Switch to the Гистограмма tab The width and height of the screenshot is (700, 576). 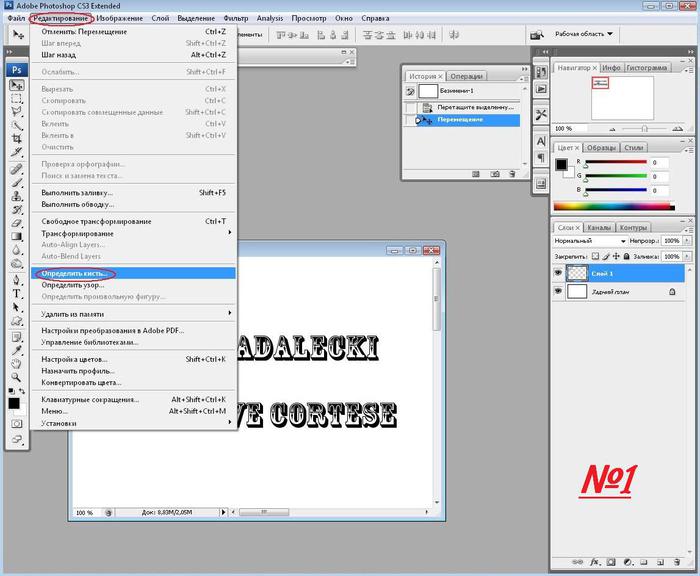coord(646,67)
